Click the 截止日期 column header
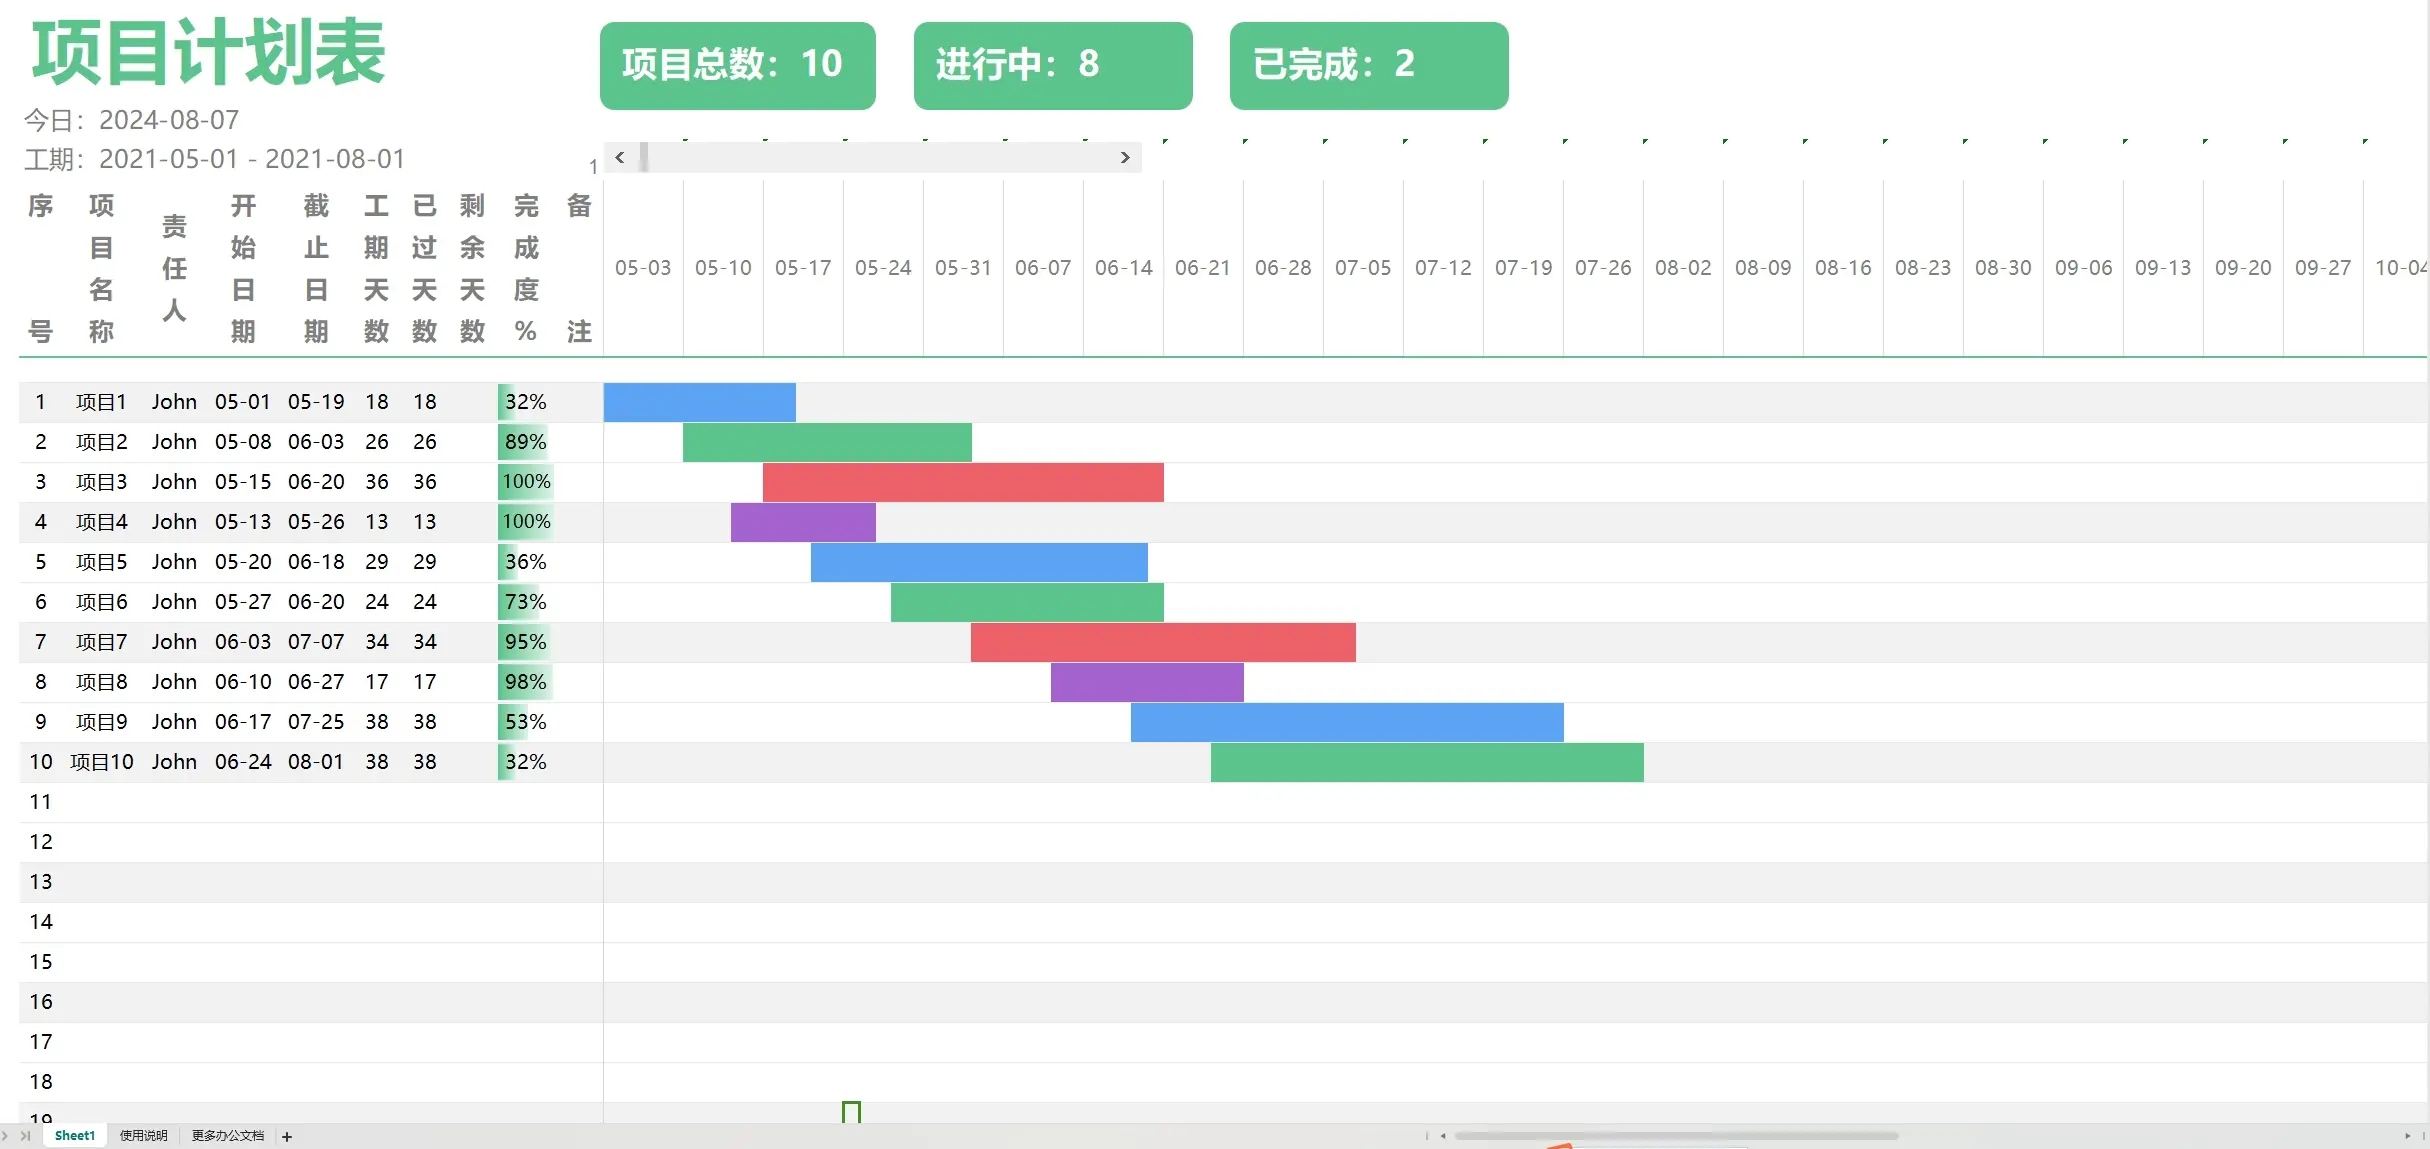The height and width of the screenshot is (1149, 2430). (x=316, y=268)
